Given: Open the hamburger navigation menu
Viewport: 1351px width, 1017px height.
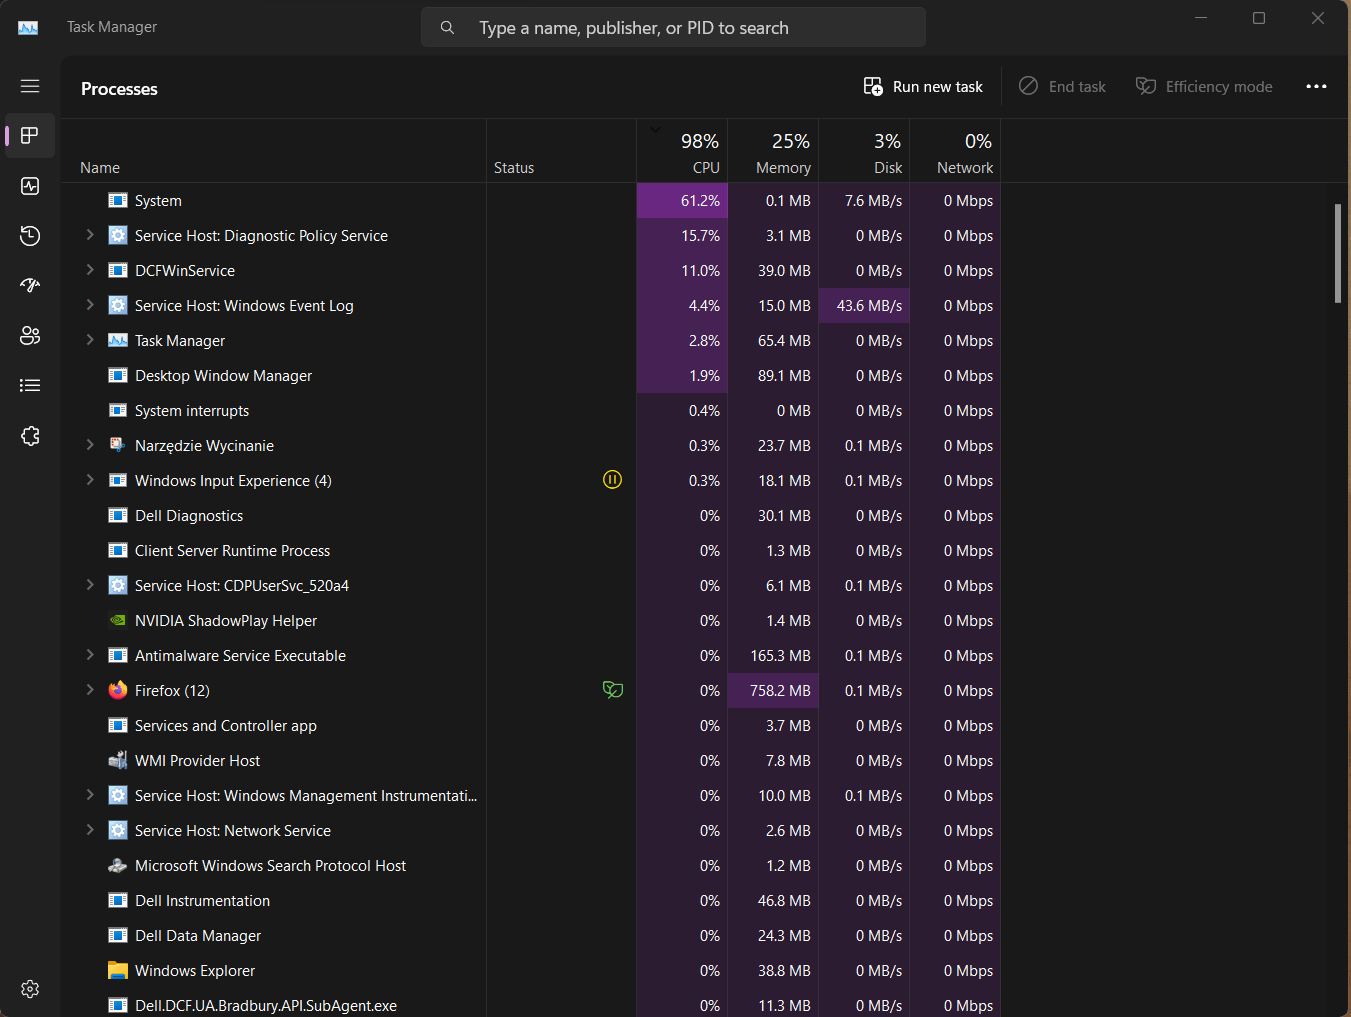Looking at the screenshot, I should click(30, 86).
